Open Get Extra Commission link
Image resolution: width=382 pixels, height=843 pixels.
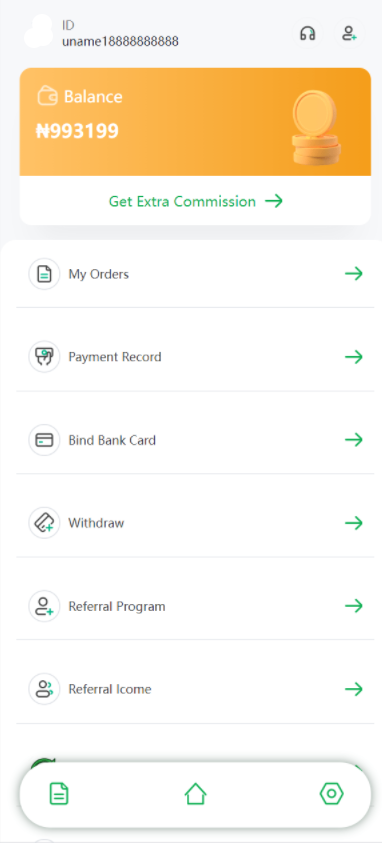tap(196, 202)
